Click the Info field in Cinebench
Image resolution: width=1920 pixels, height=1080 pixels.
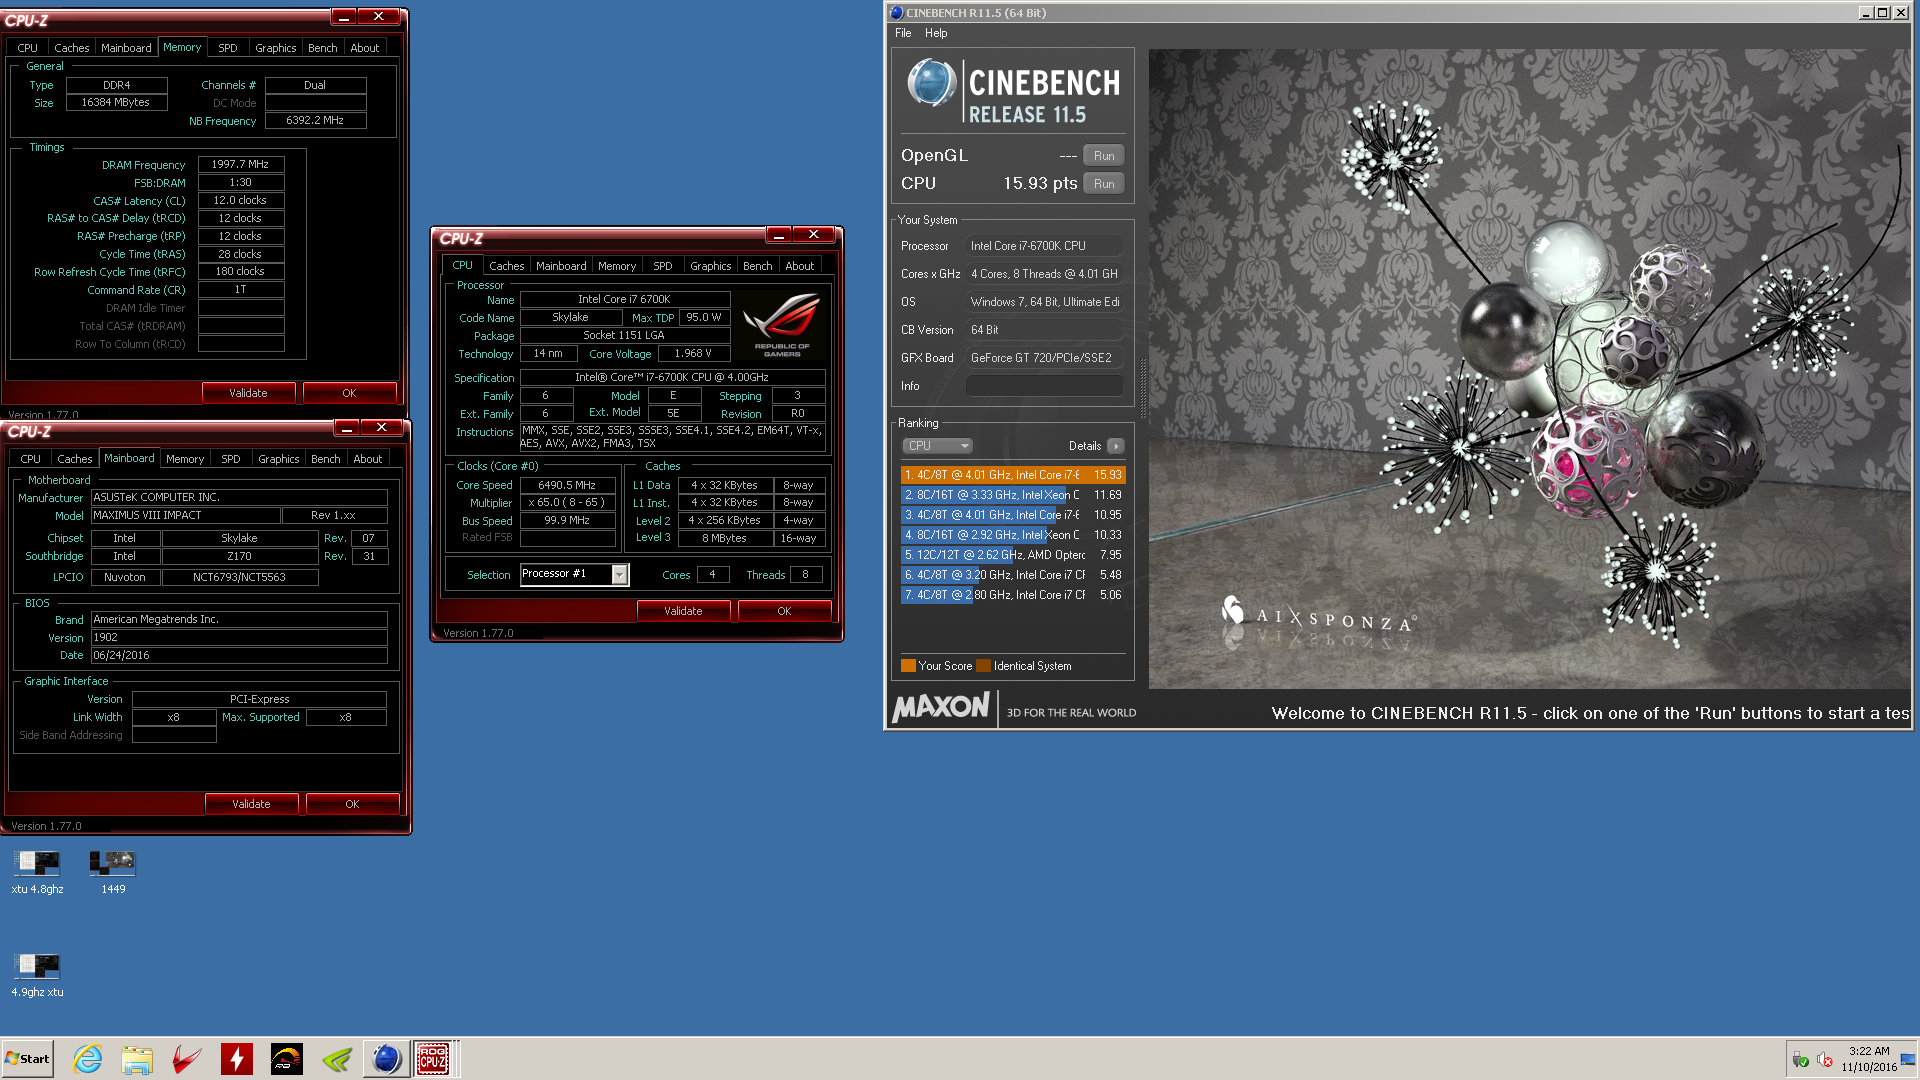click(x=1044, y=386)
